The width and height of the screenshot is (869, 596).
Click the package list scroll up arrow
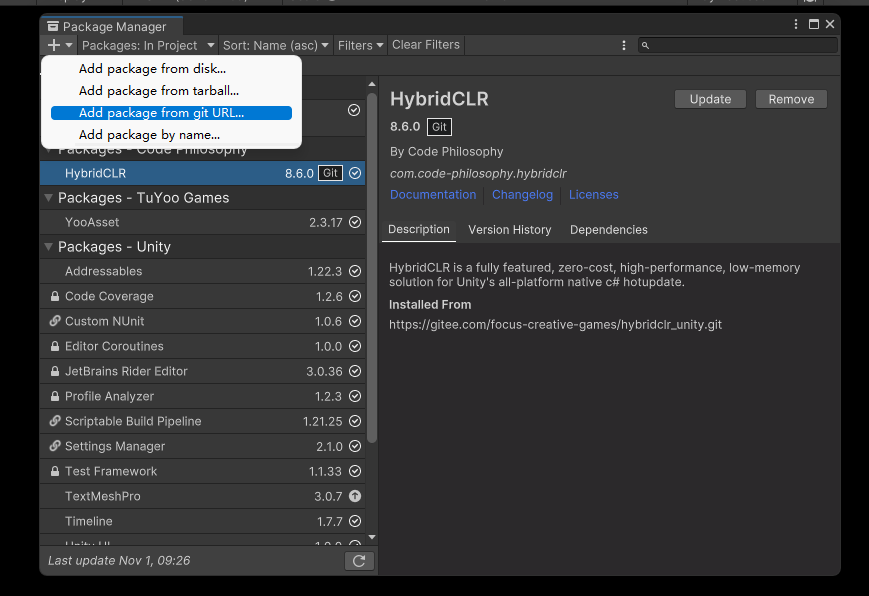372,84
